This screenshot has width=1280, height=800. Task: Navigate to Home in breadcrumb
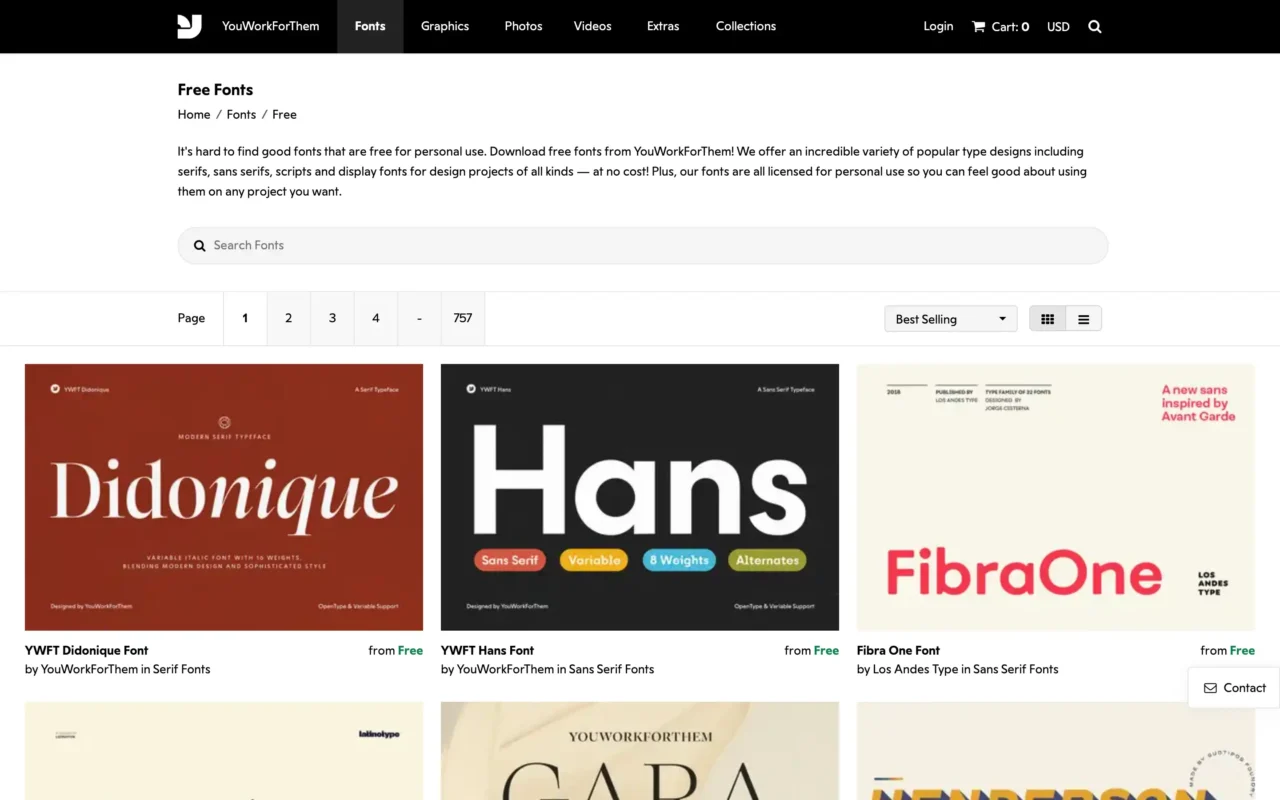tap(194, 115)
